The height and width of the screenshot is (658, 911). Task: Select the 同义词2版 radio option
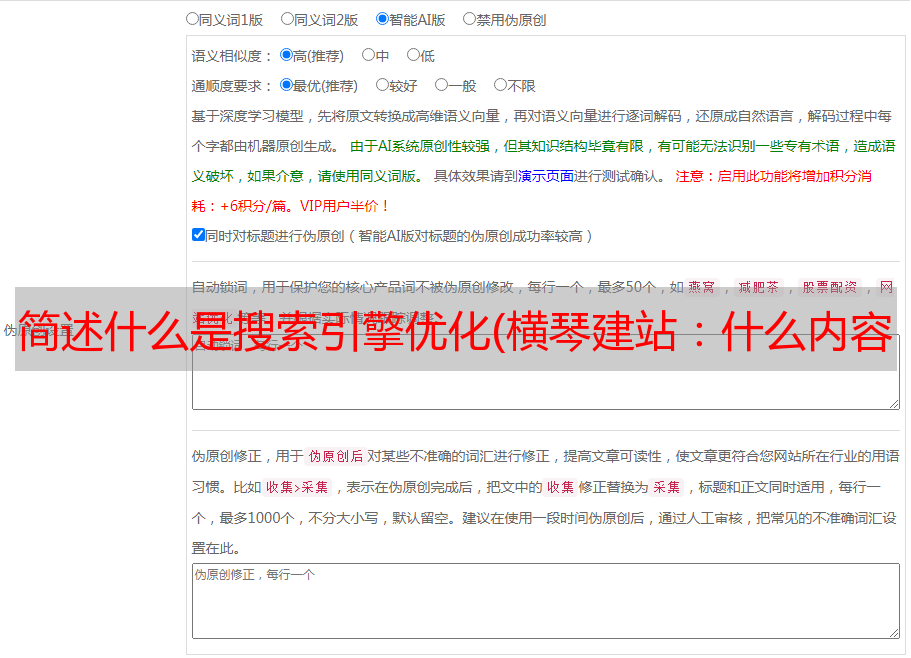pos(287,19)
